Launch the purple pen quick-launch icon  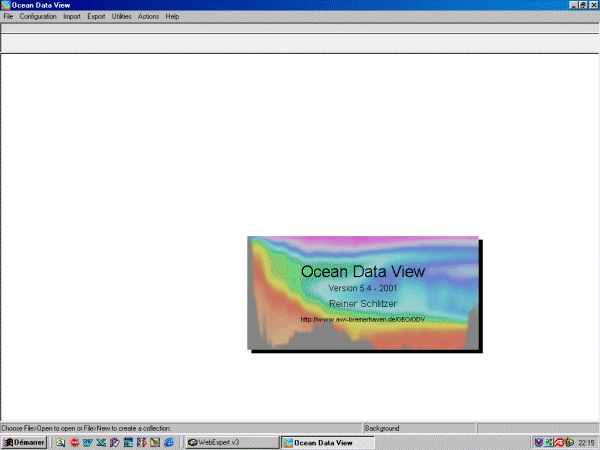click(x=114, y=443)
